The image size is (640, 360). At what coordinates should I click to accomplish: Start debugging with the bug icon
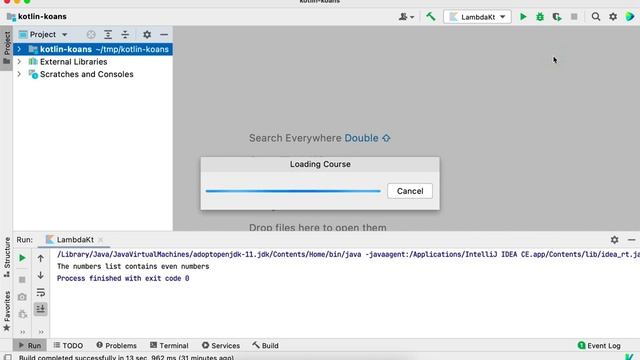[x=540, y=17]
